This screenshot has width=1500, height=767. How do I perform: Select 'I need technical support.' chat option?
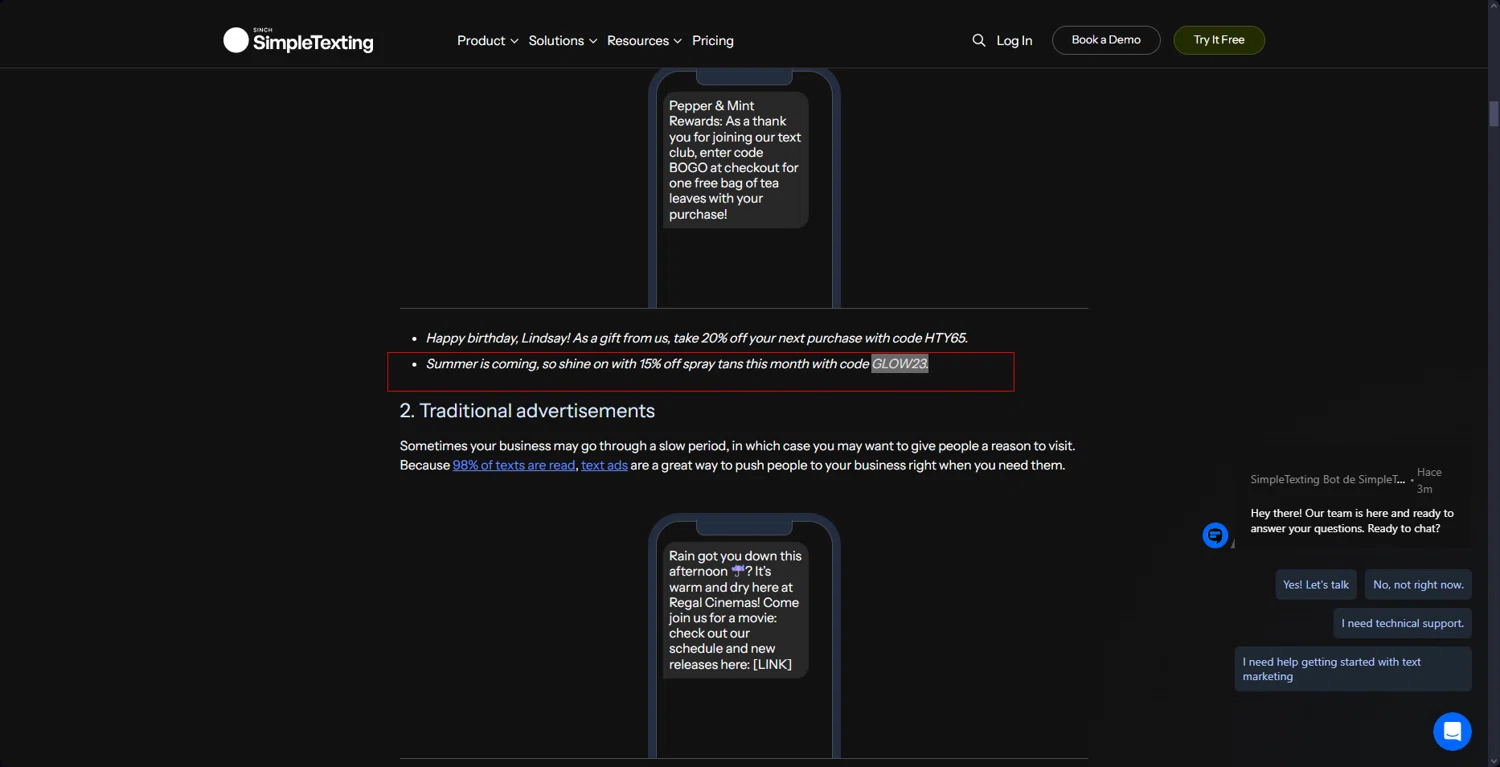tap(1402, 623)
